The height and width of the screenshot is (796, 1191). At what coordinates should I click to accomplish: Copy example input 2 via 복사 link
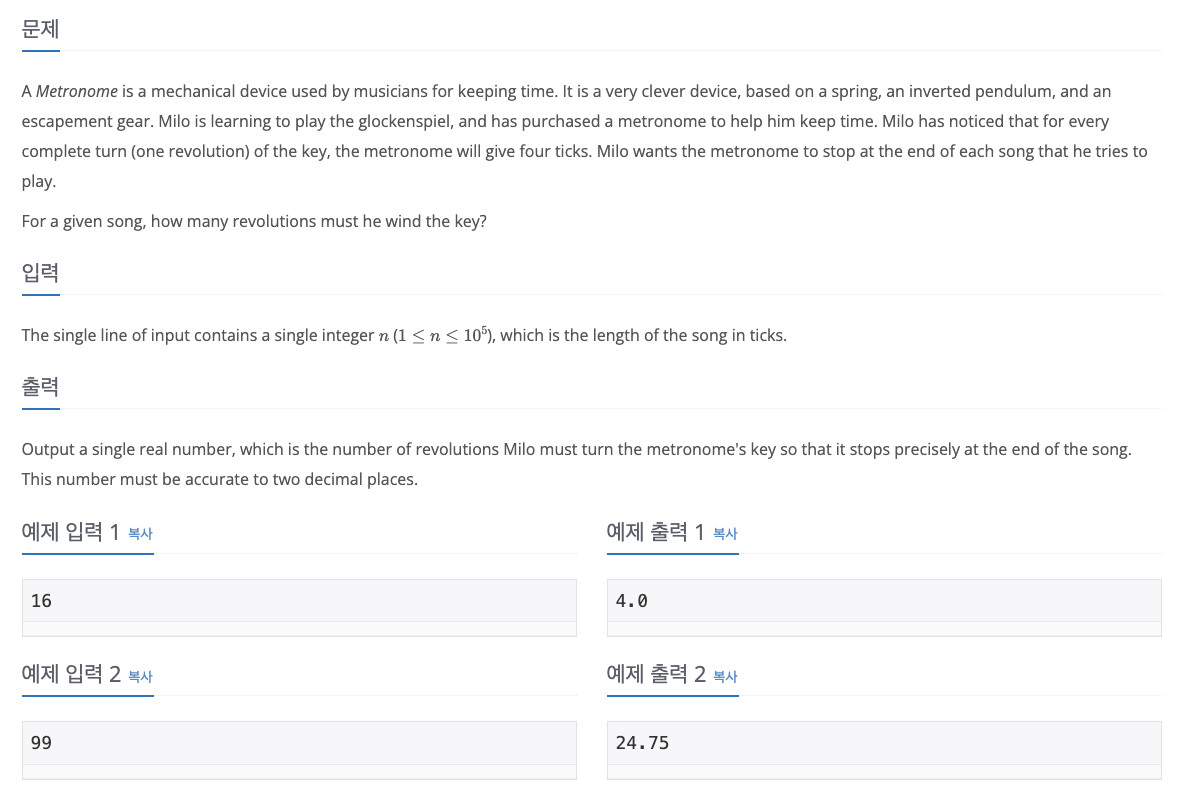click(x=141, y=676)
